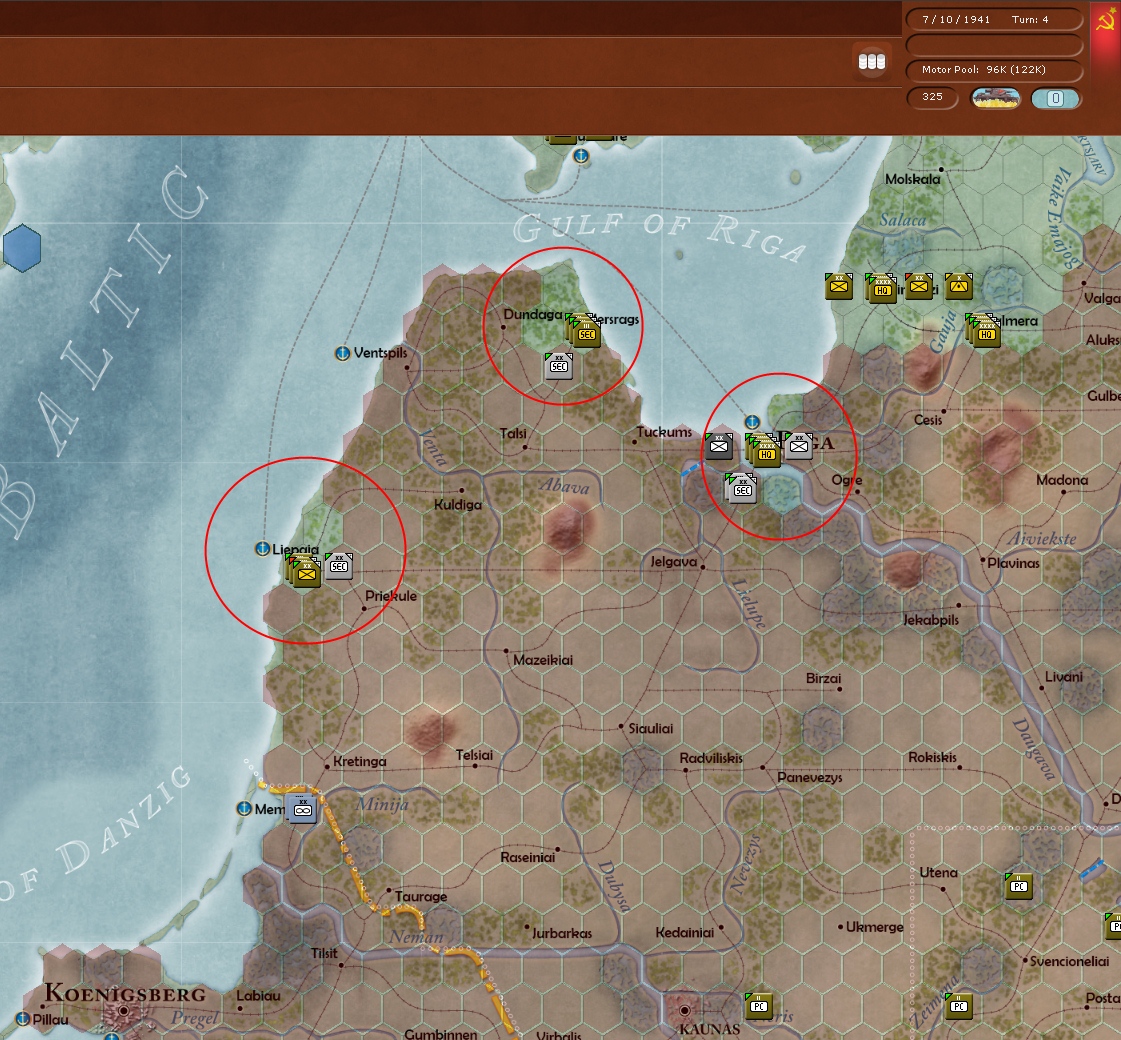Click the Cesis town label
The image size is (1121, 1040).
pyautogui.click(x=928, y=420)
